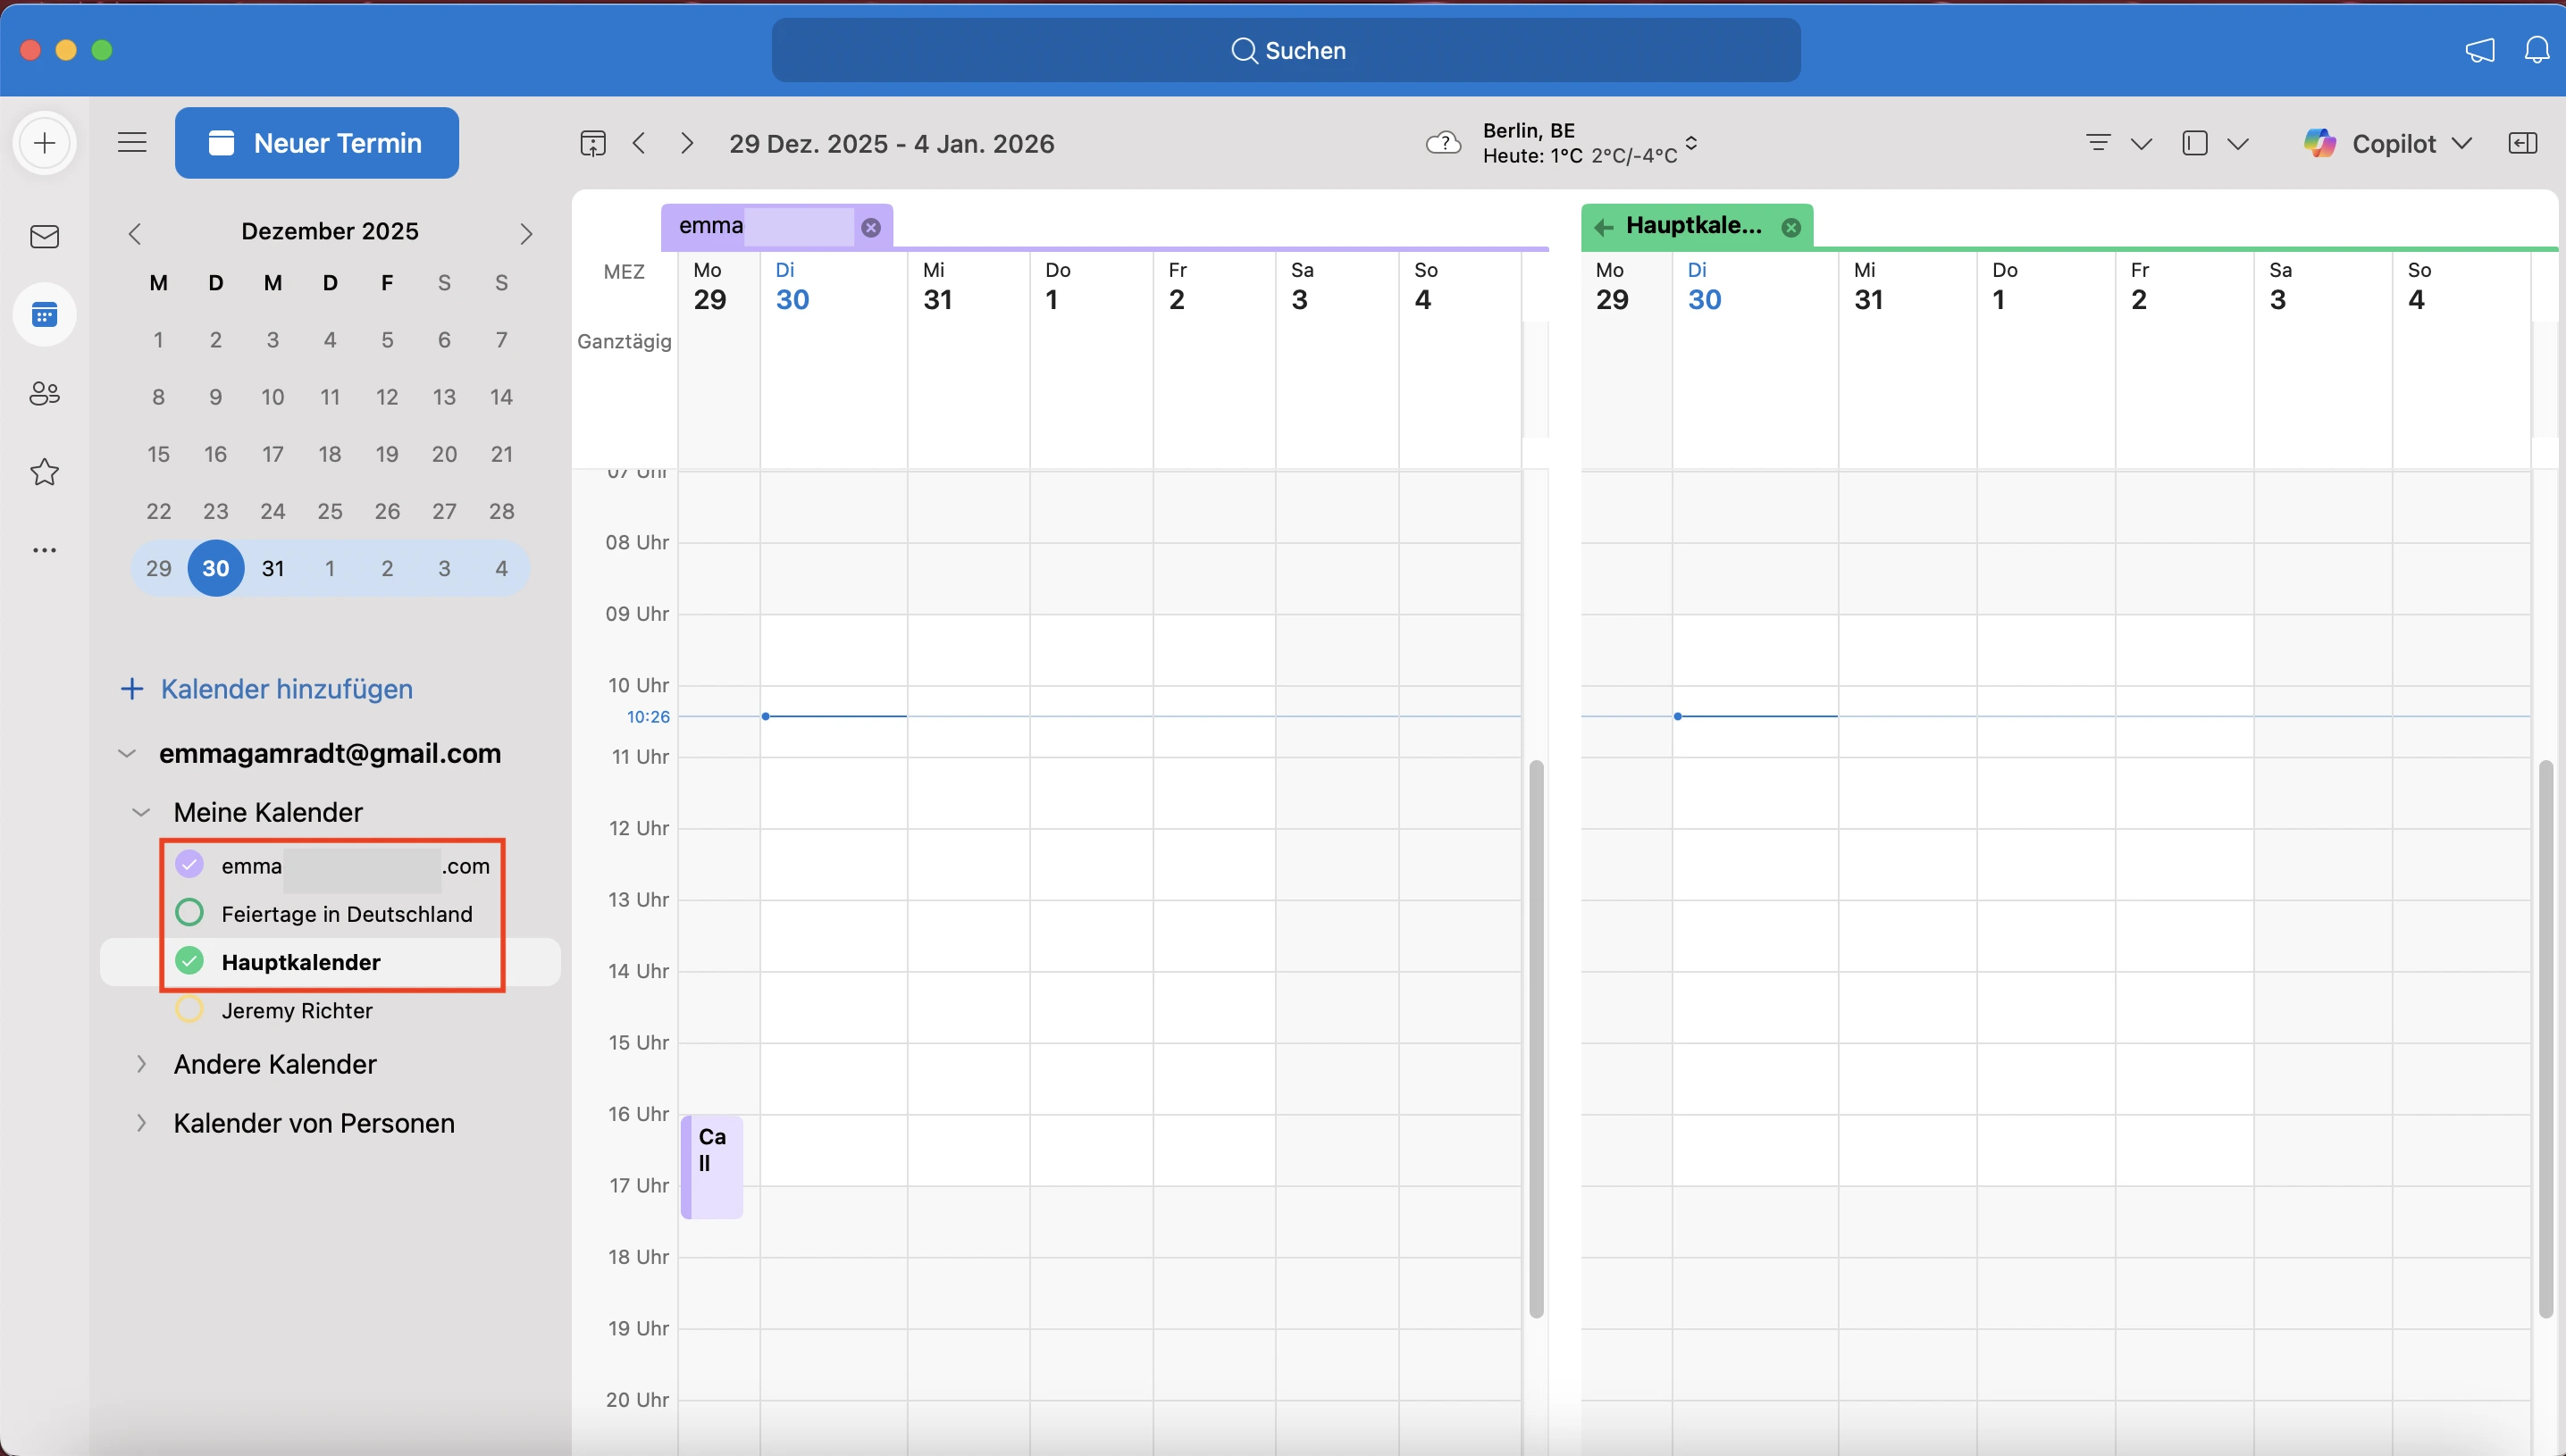Click the Neuer Termin button

click(316, 143)
